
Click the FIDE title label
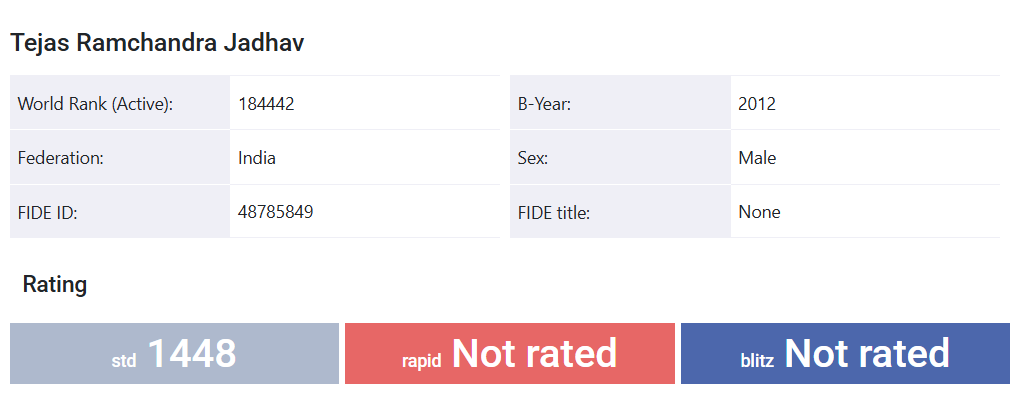coord(554,212)
